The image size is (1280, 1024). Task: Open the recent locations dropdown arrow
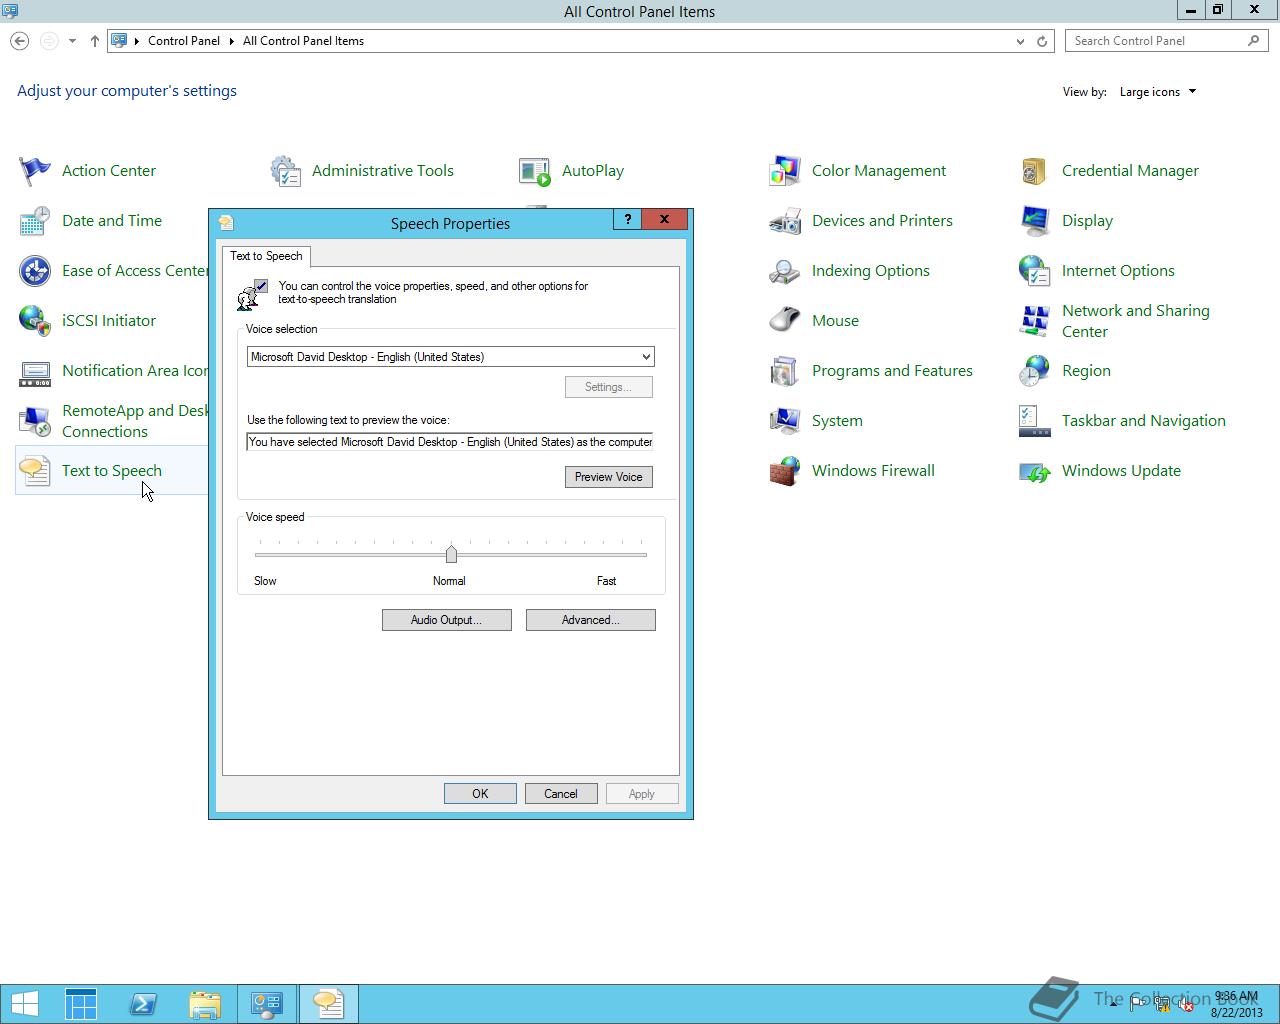[x=72, y=41]
